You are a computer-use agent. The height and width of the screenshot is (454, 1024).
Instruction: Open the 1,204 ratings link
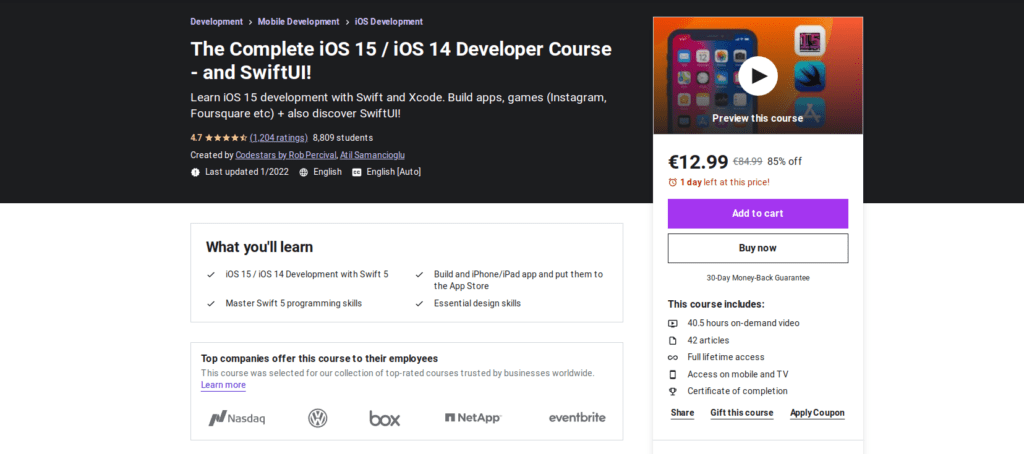point(279,138)
